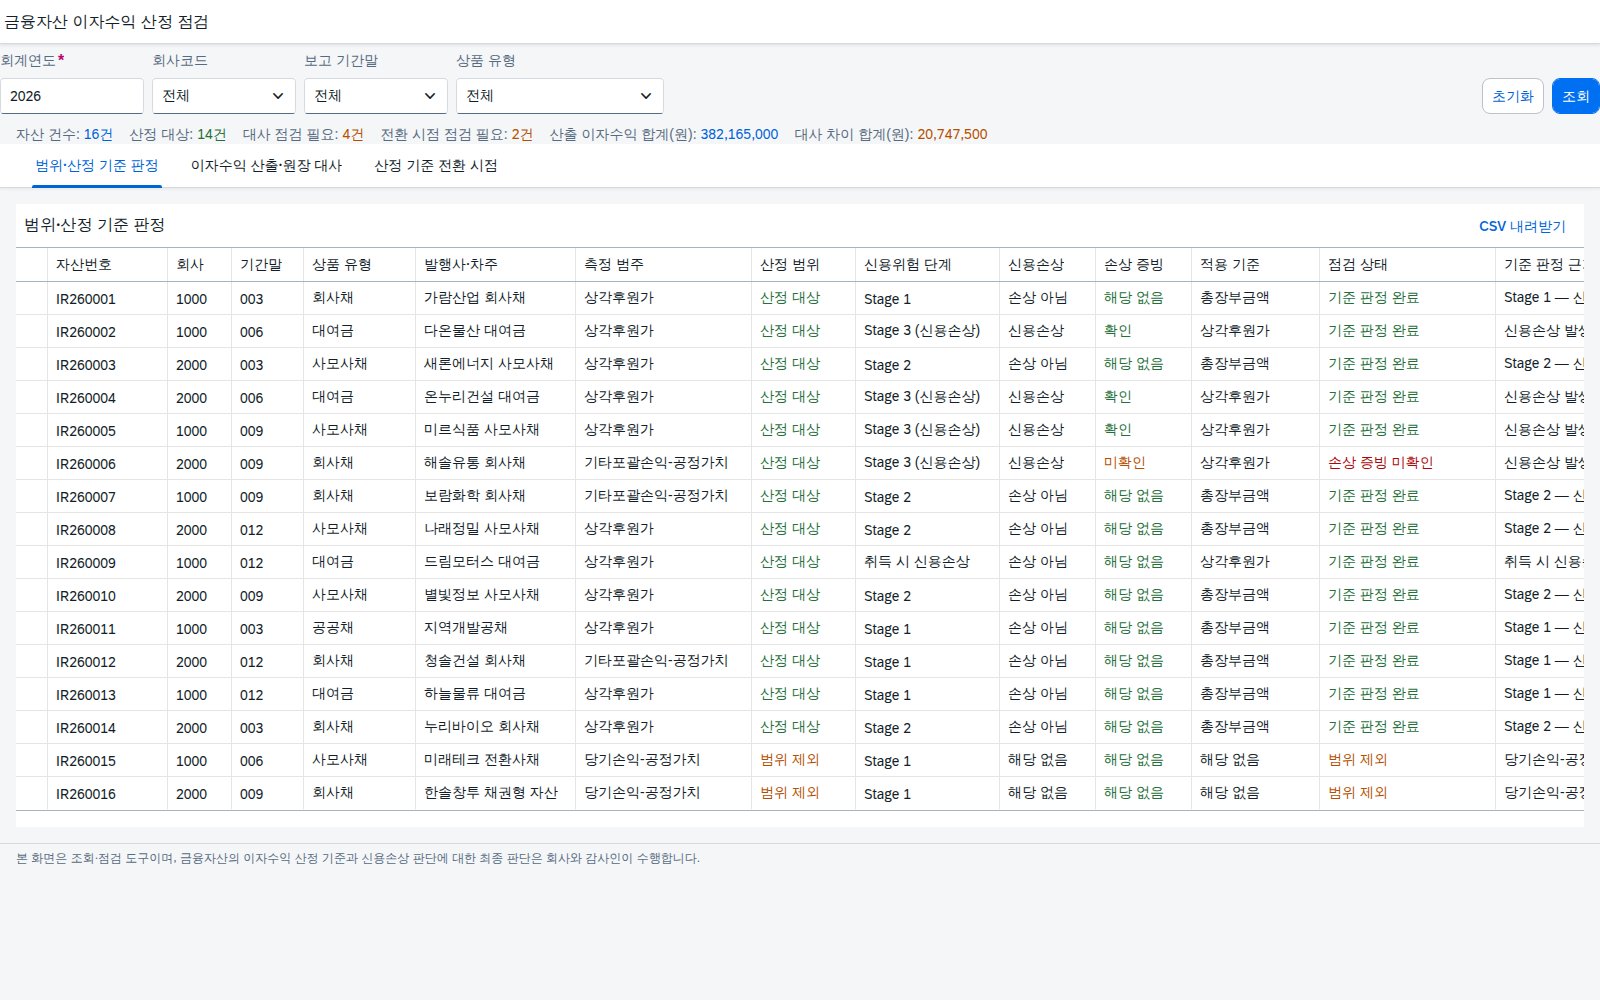
Task: Click issuer 온누리건설 대여금
Action: pyautogui.click(x=482, y=397)
